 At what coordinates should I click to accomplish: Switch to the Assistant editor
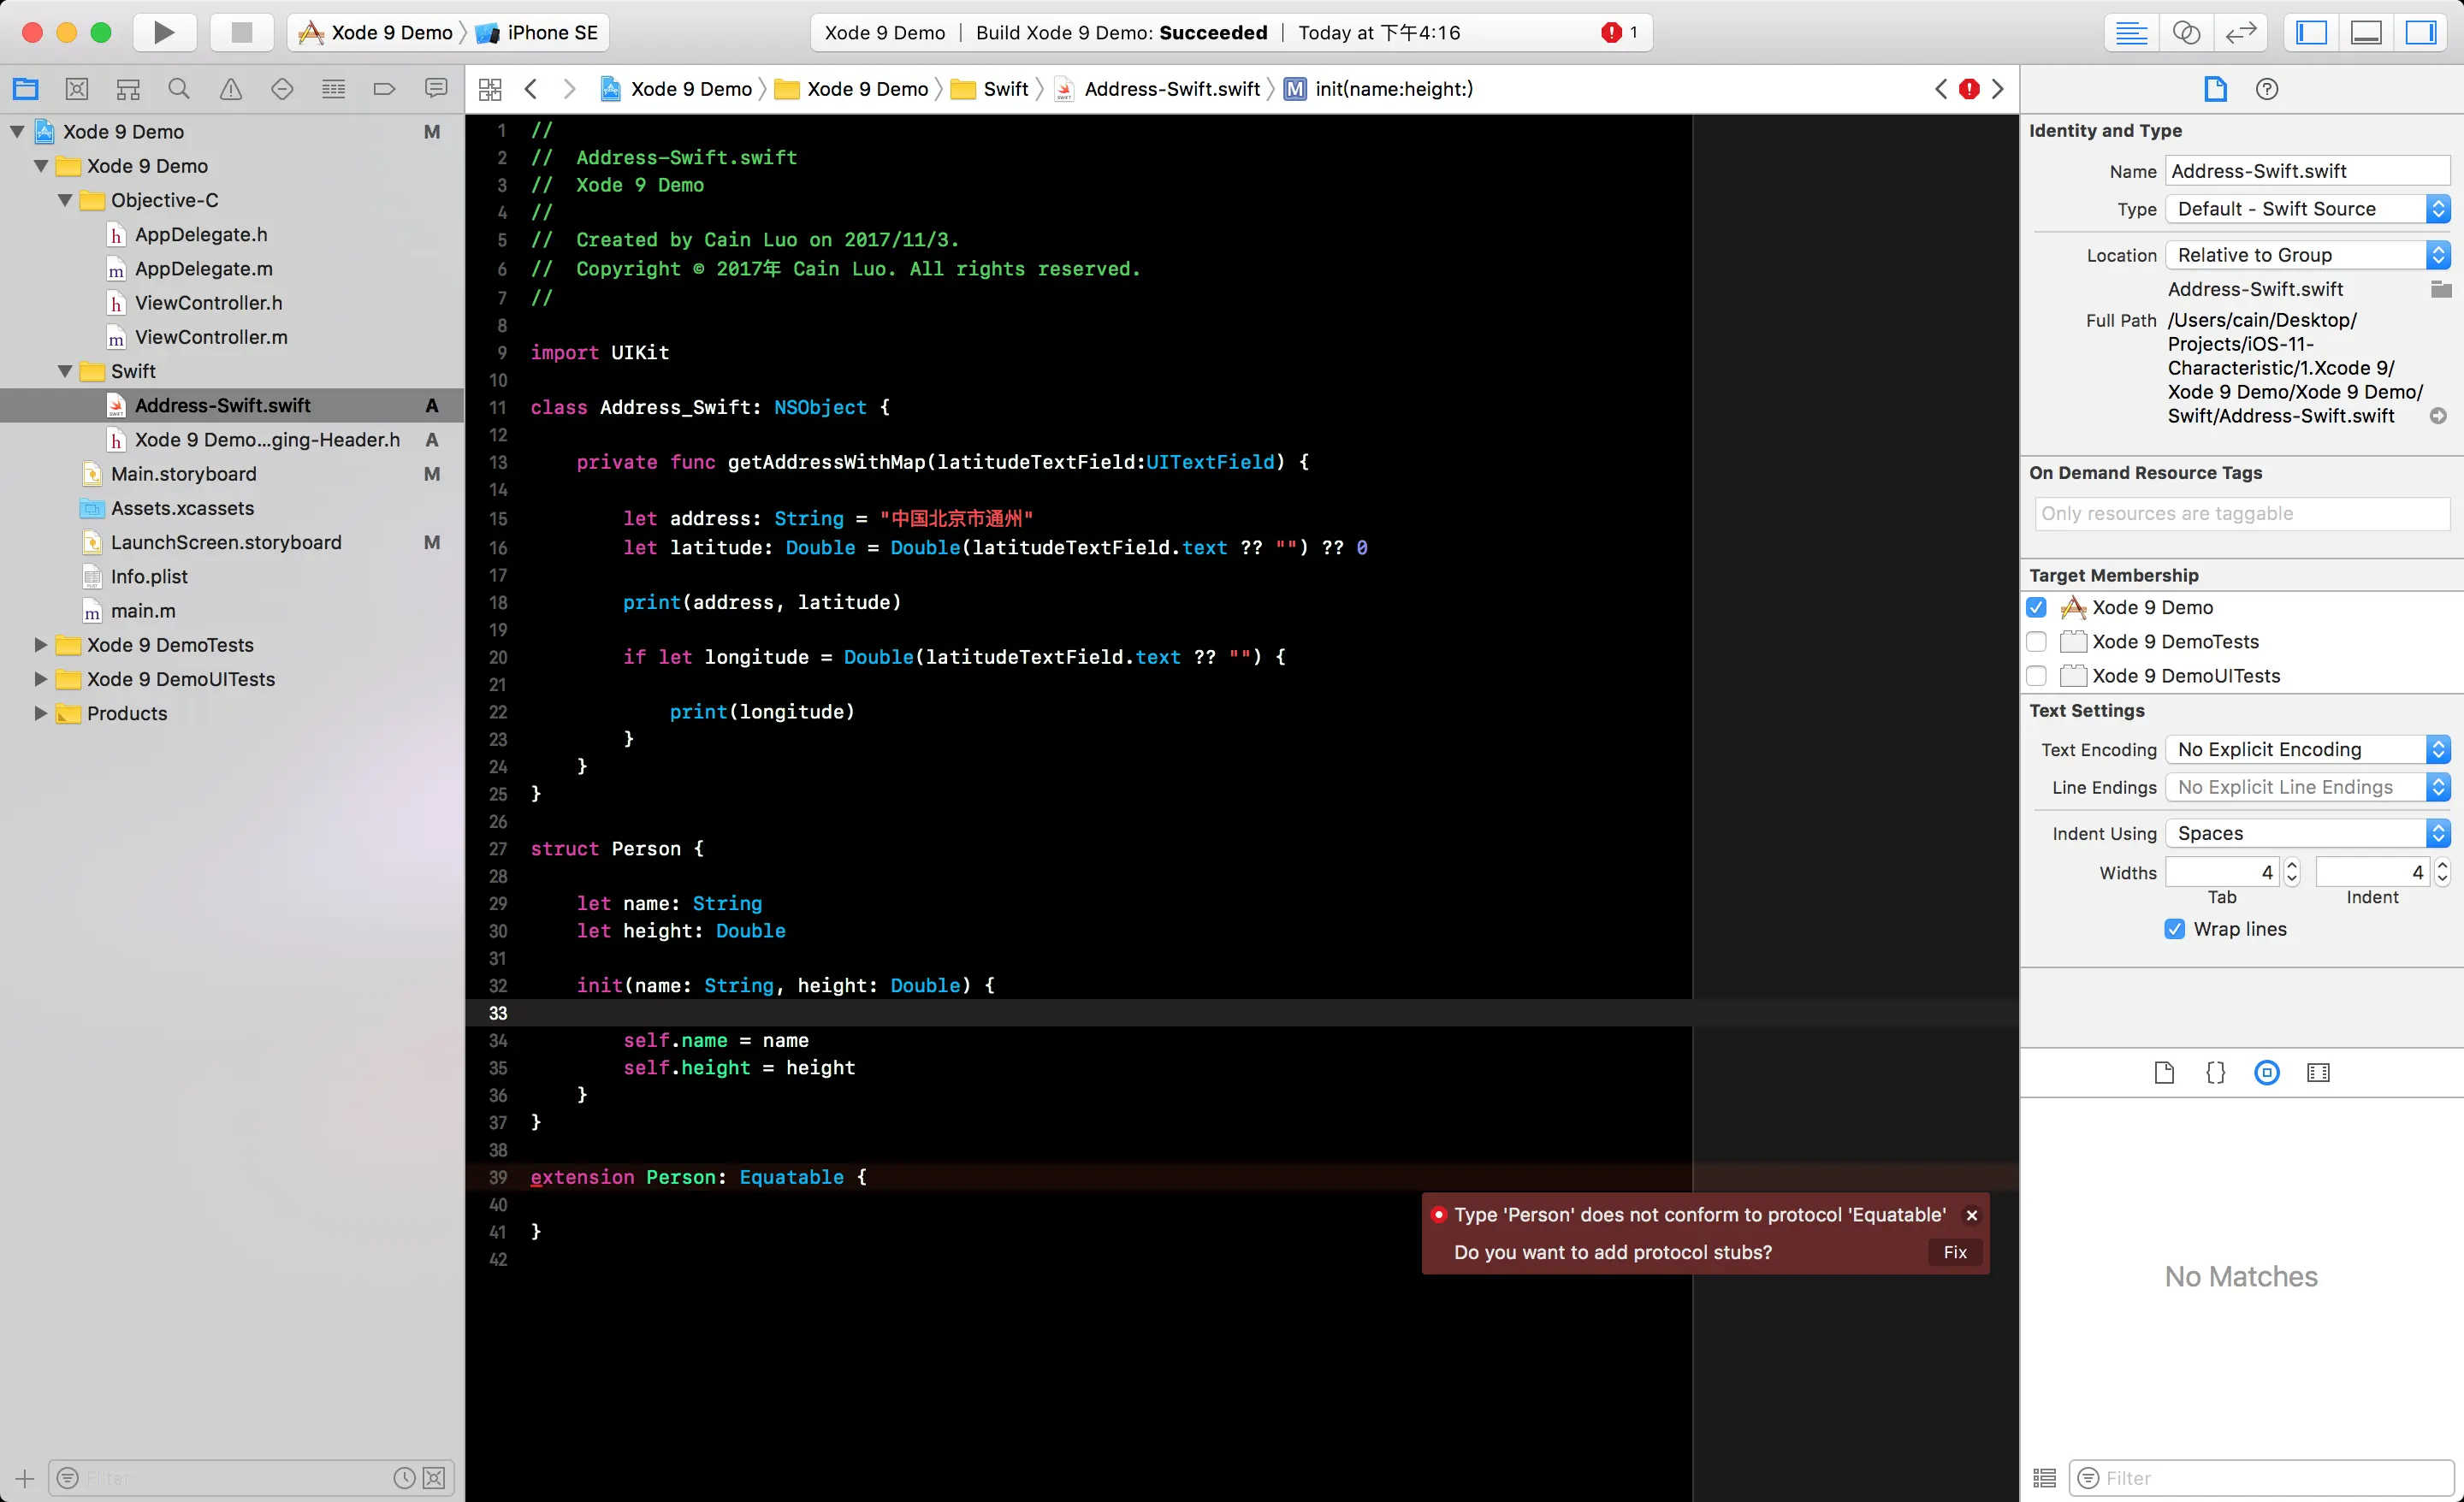coord(2186,32)
